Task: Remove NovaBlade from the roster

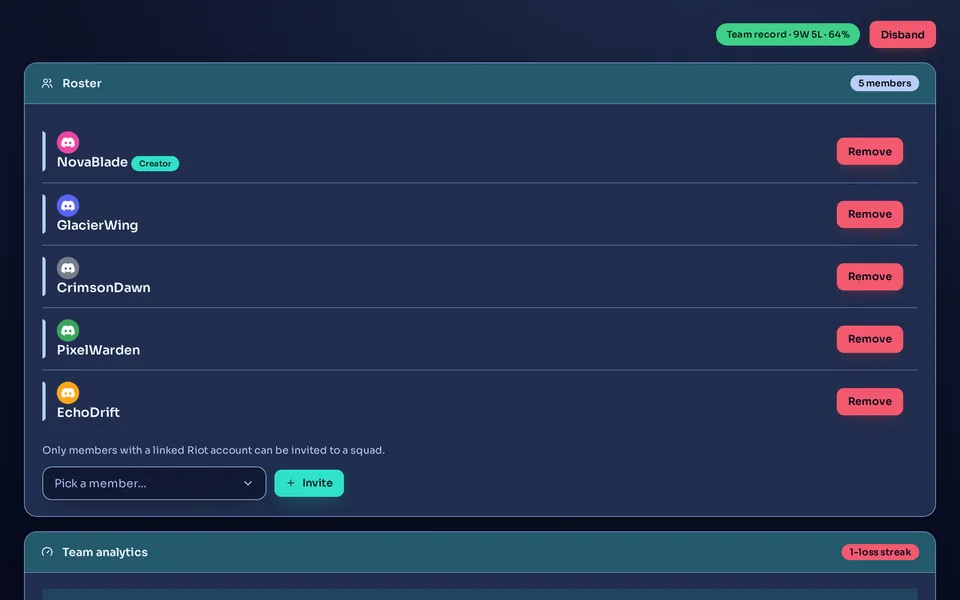Action: tap(869, 151)
